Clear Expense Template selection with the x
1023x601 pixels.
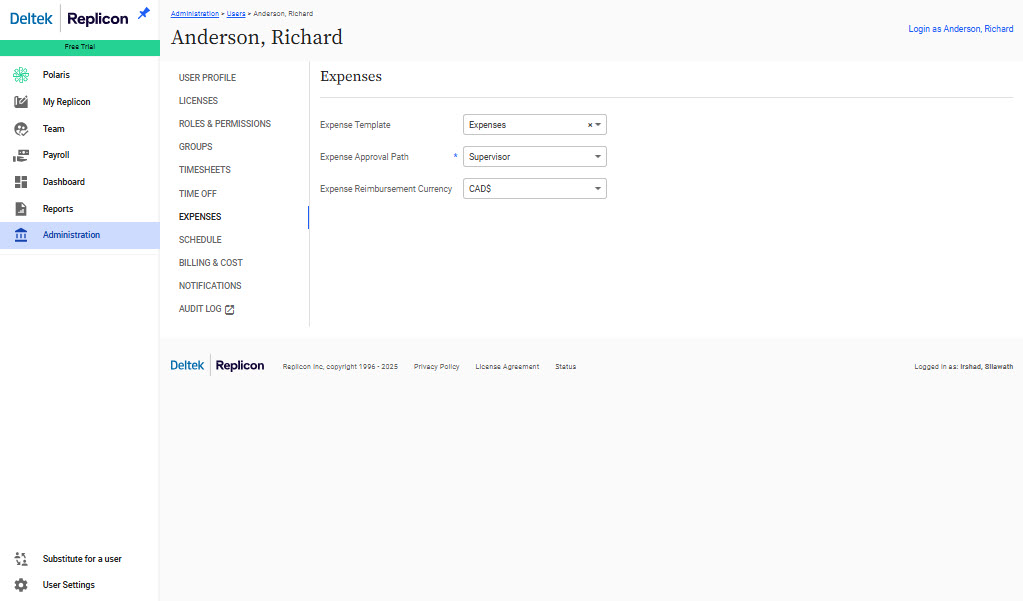[589, 125]
